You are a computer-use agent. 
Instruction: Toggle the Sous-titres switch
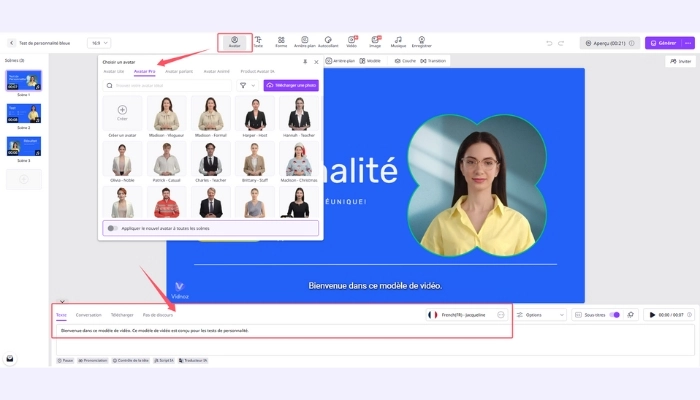[x=615, y=315]
